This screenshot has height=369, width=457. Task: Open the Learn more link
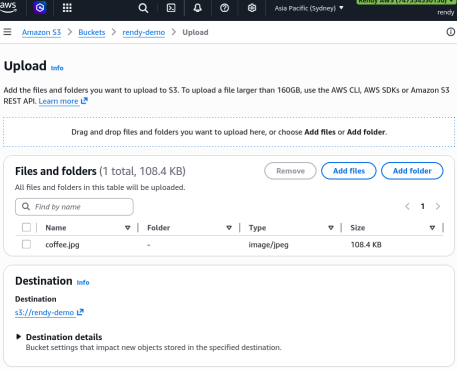coord(58,101)
